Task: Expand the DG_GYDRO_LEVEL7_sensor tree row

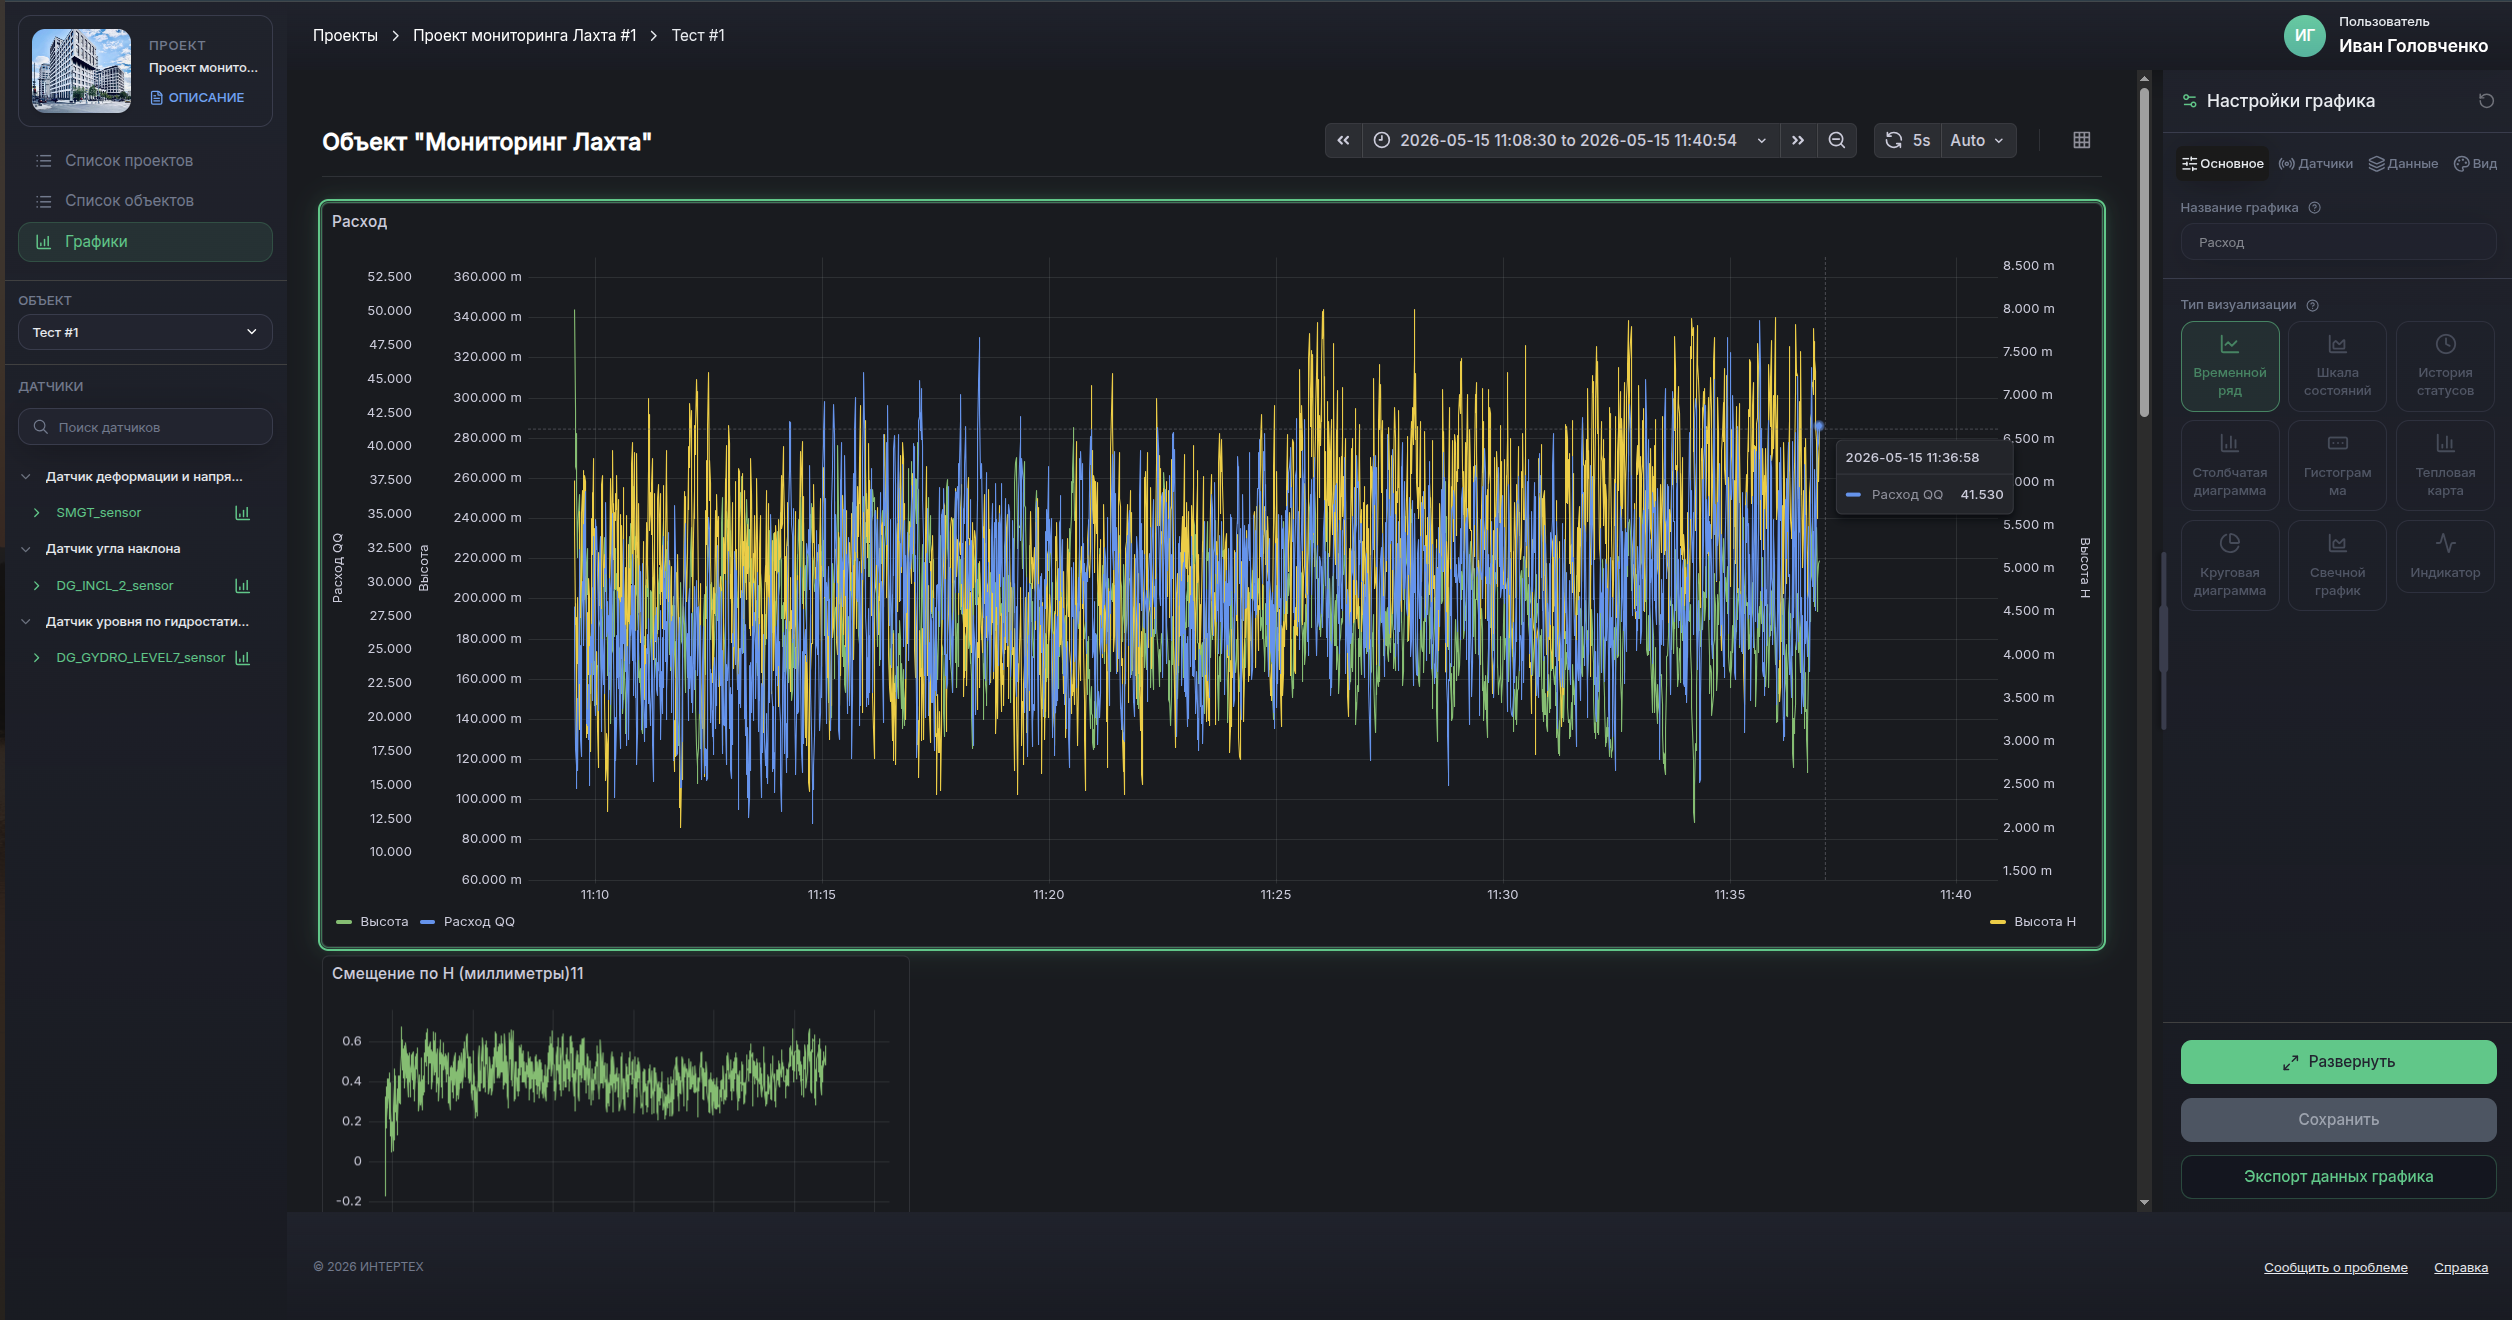Action: (x=37, y=658)
